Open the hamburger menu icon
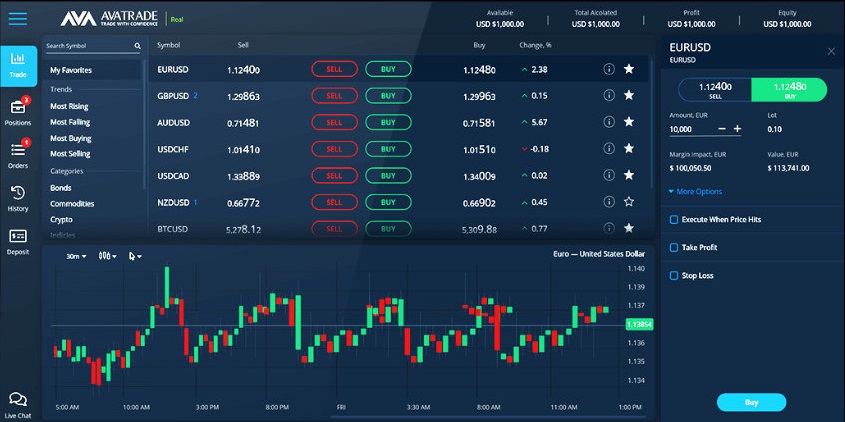The image size is (845, 422). pos(18,19)
